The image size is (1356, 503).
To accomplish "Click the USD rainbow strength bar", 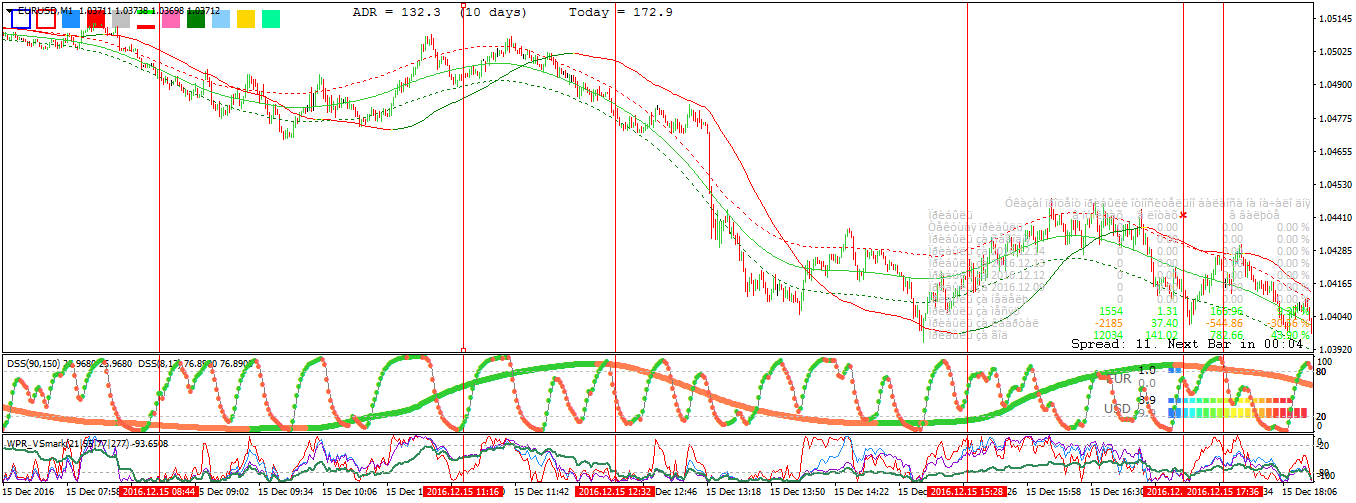I will 1238,411.
